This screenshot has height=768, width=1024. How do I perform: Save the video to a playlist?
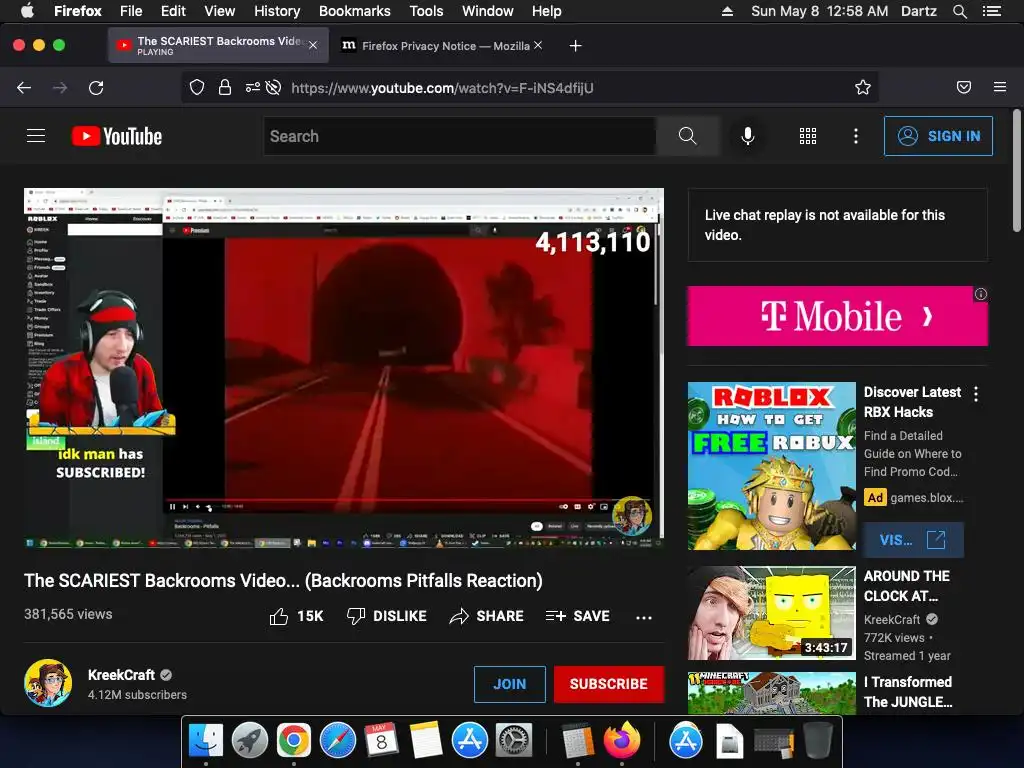point(578,616)
